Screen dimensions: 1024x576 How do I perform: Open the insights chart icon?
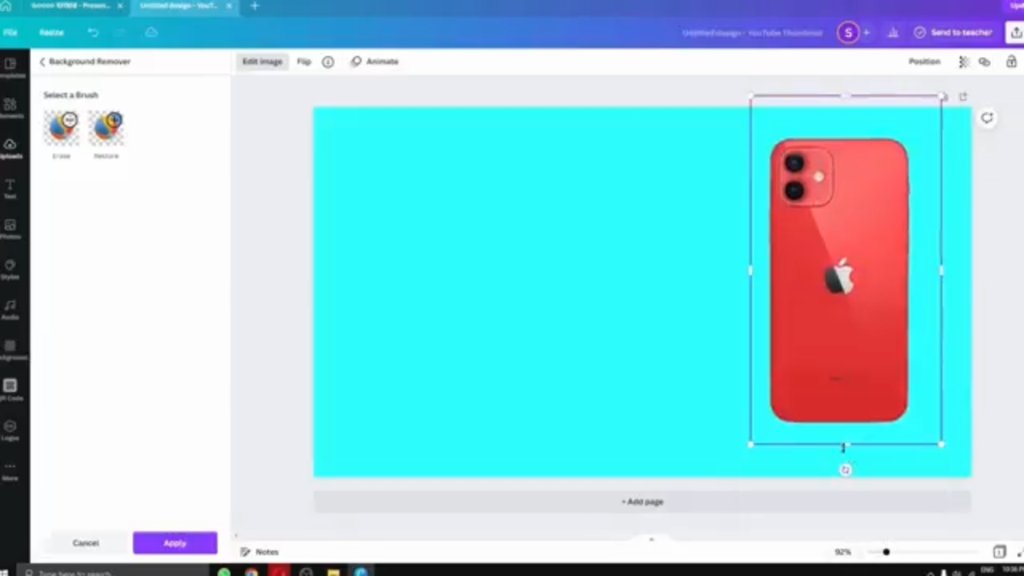click(893, 32)
